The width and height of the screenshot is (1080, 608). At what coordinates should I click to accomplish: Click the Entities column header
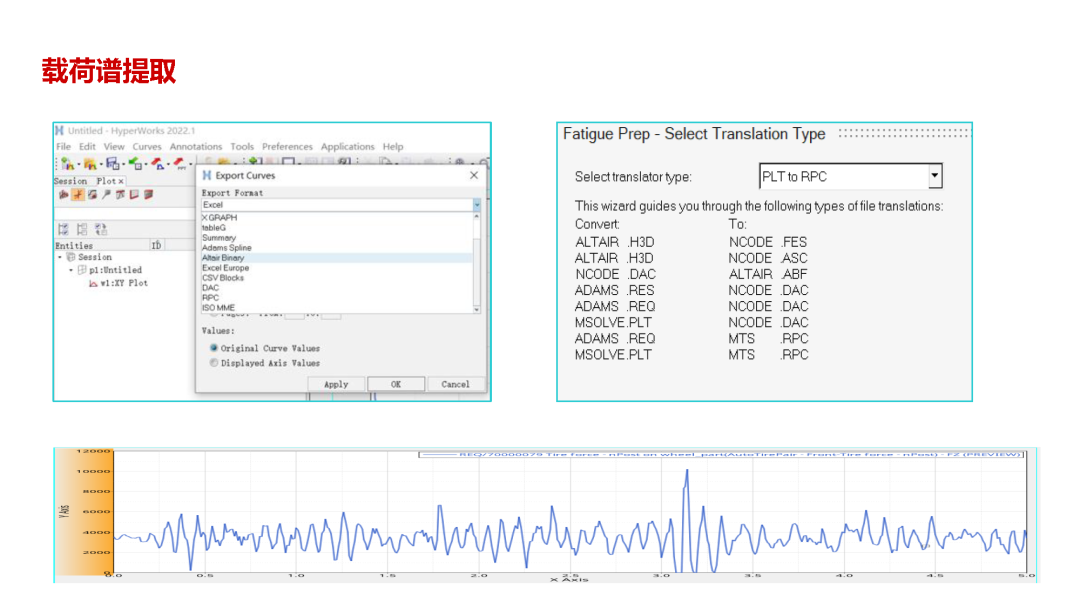(x=103, y=246)
